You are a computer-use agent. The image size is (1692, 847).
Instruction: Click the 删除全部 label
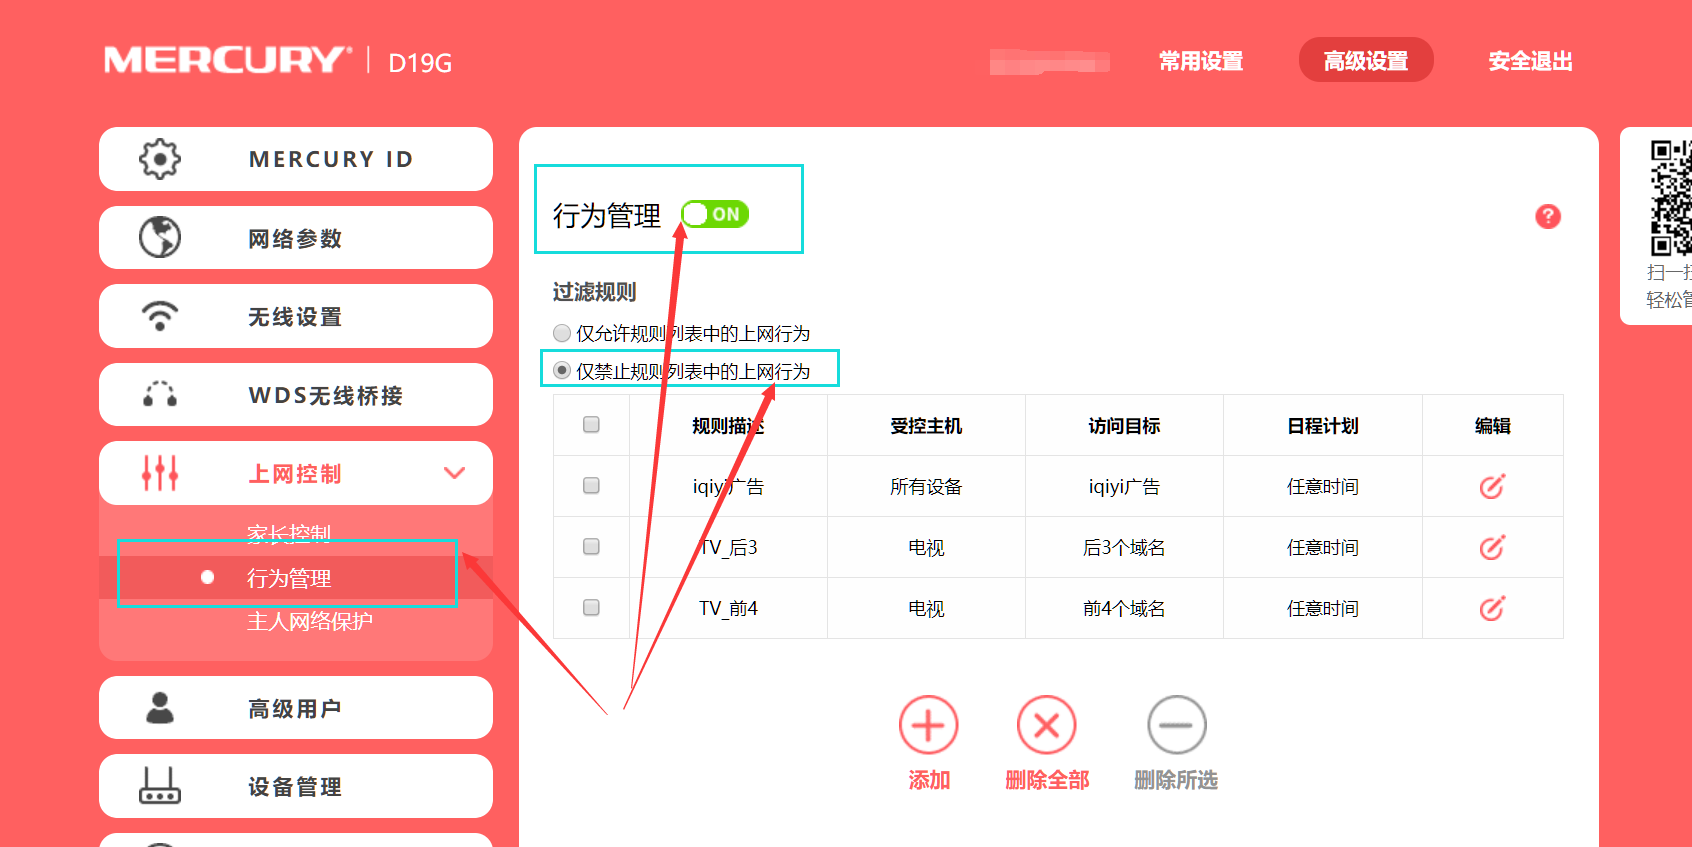point(1047,780)
